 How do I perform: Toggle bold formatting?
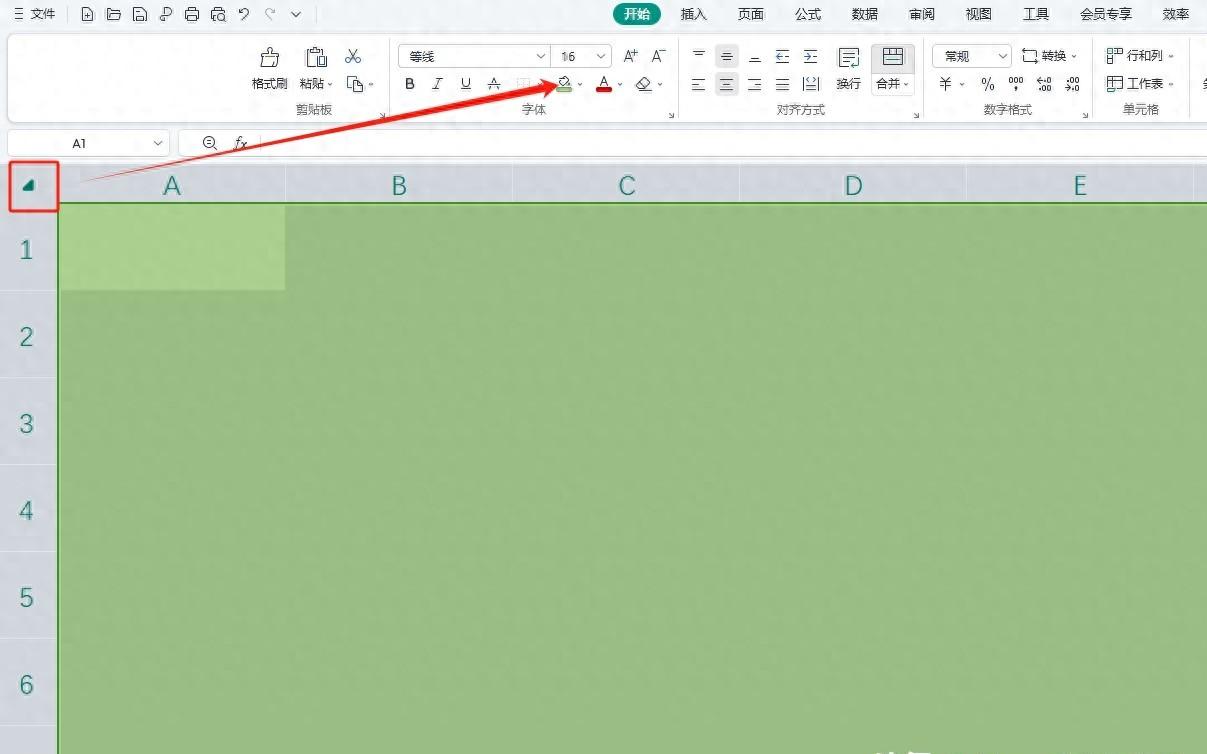coord(410,84)
